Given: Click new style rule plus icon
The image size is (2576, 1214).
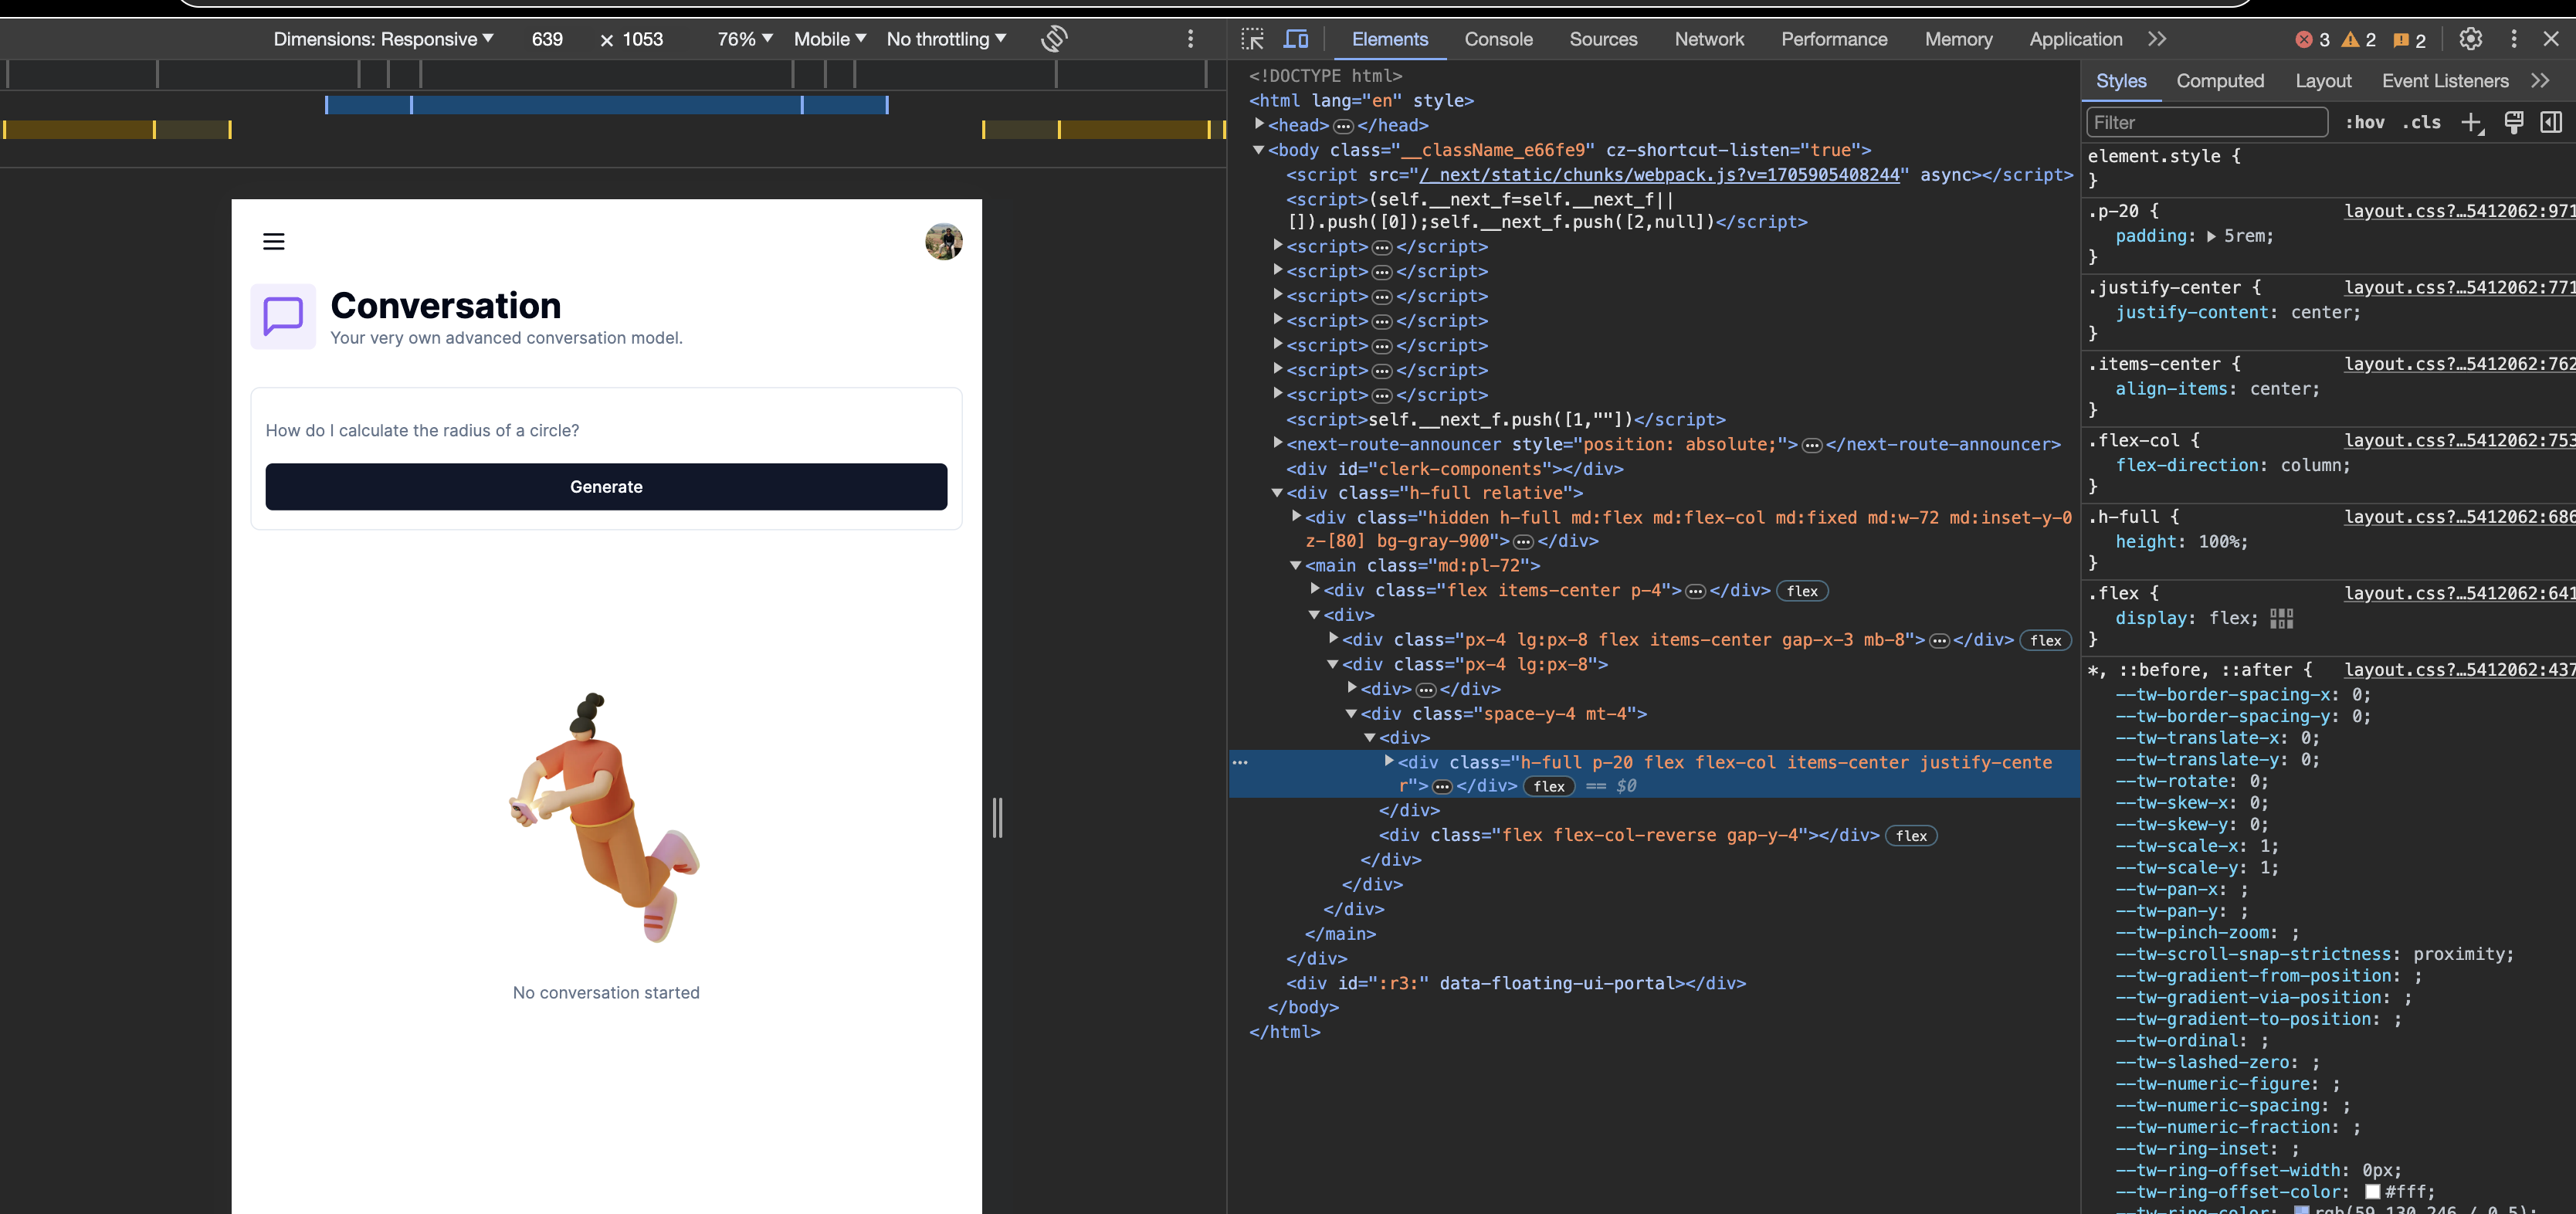Looking at the screenshot, I should pos(2471,122).
